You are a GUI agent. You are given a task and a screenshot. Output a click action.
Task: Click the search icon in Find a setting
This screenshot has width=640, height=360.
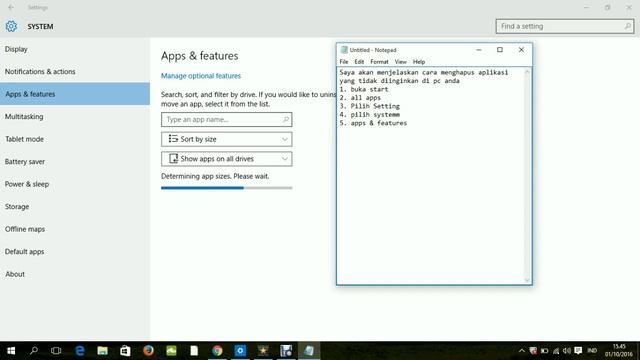click(x=627, y=26)
